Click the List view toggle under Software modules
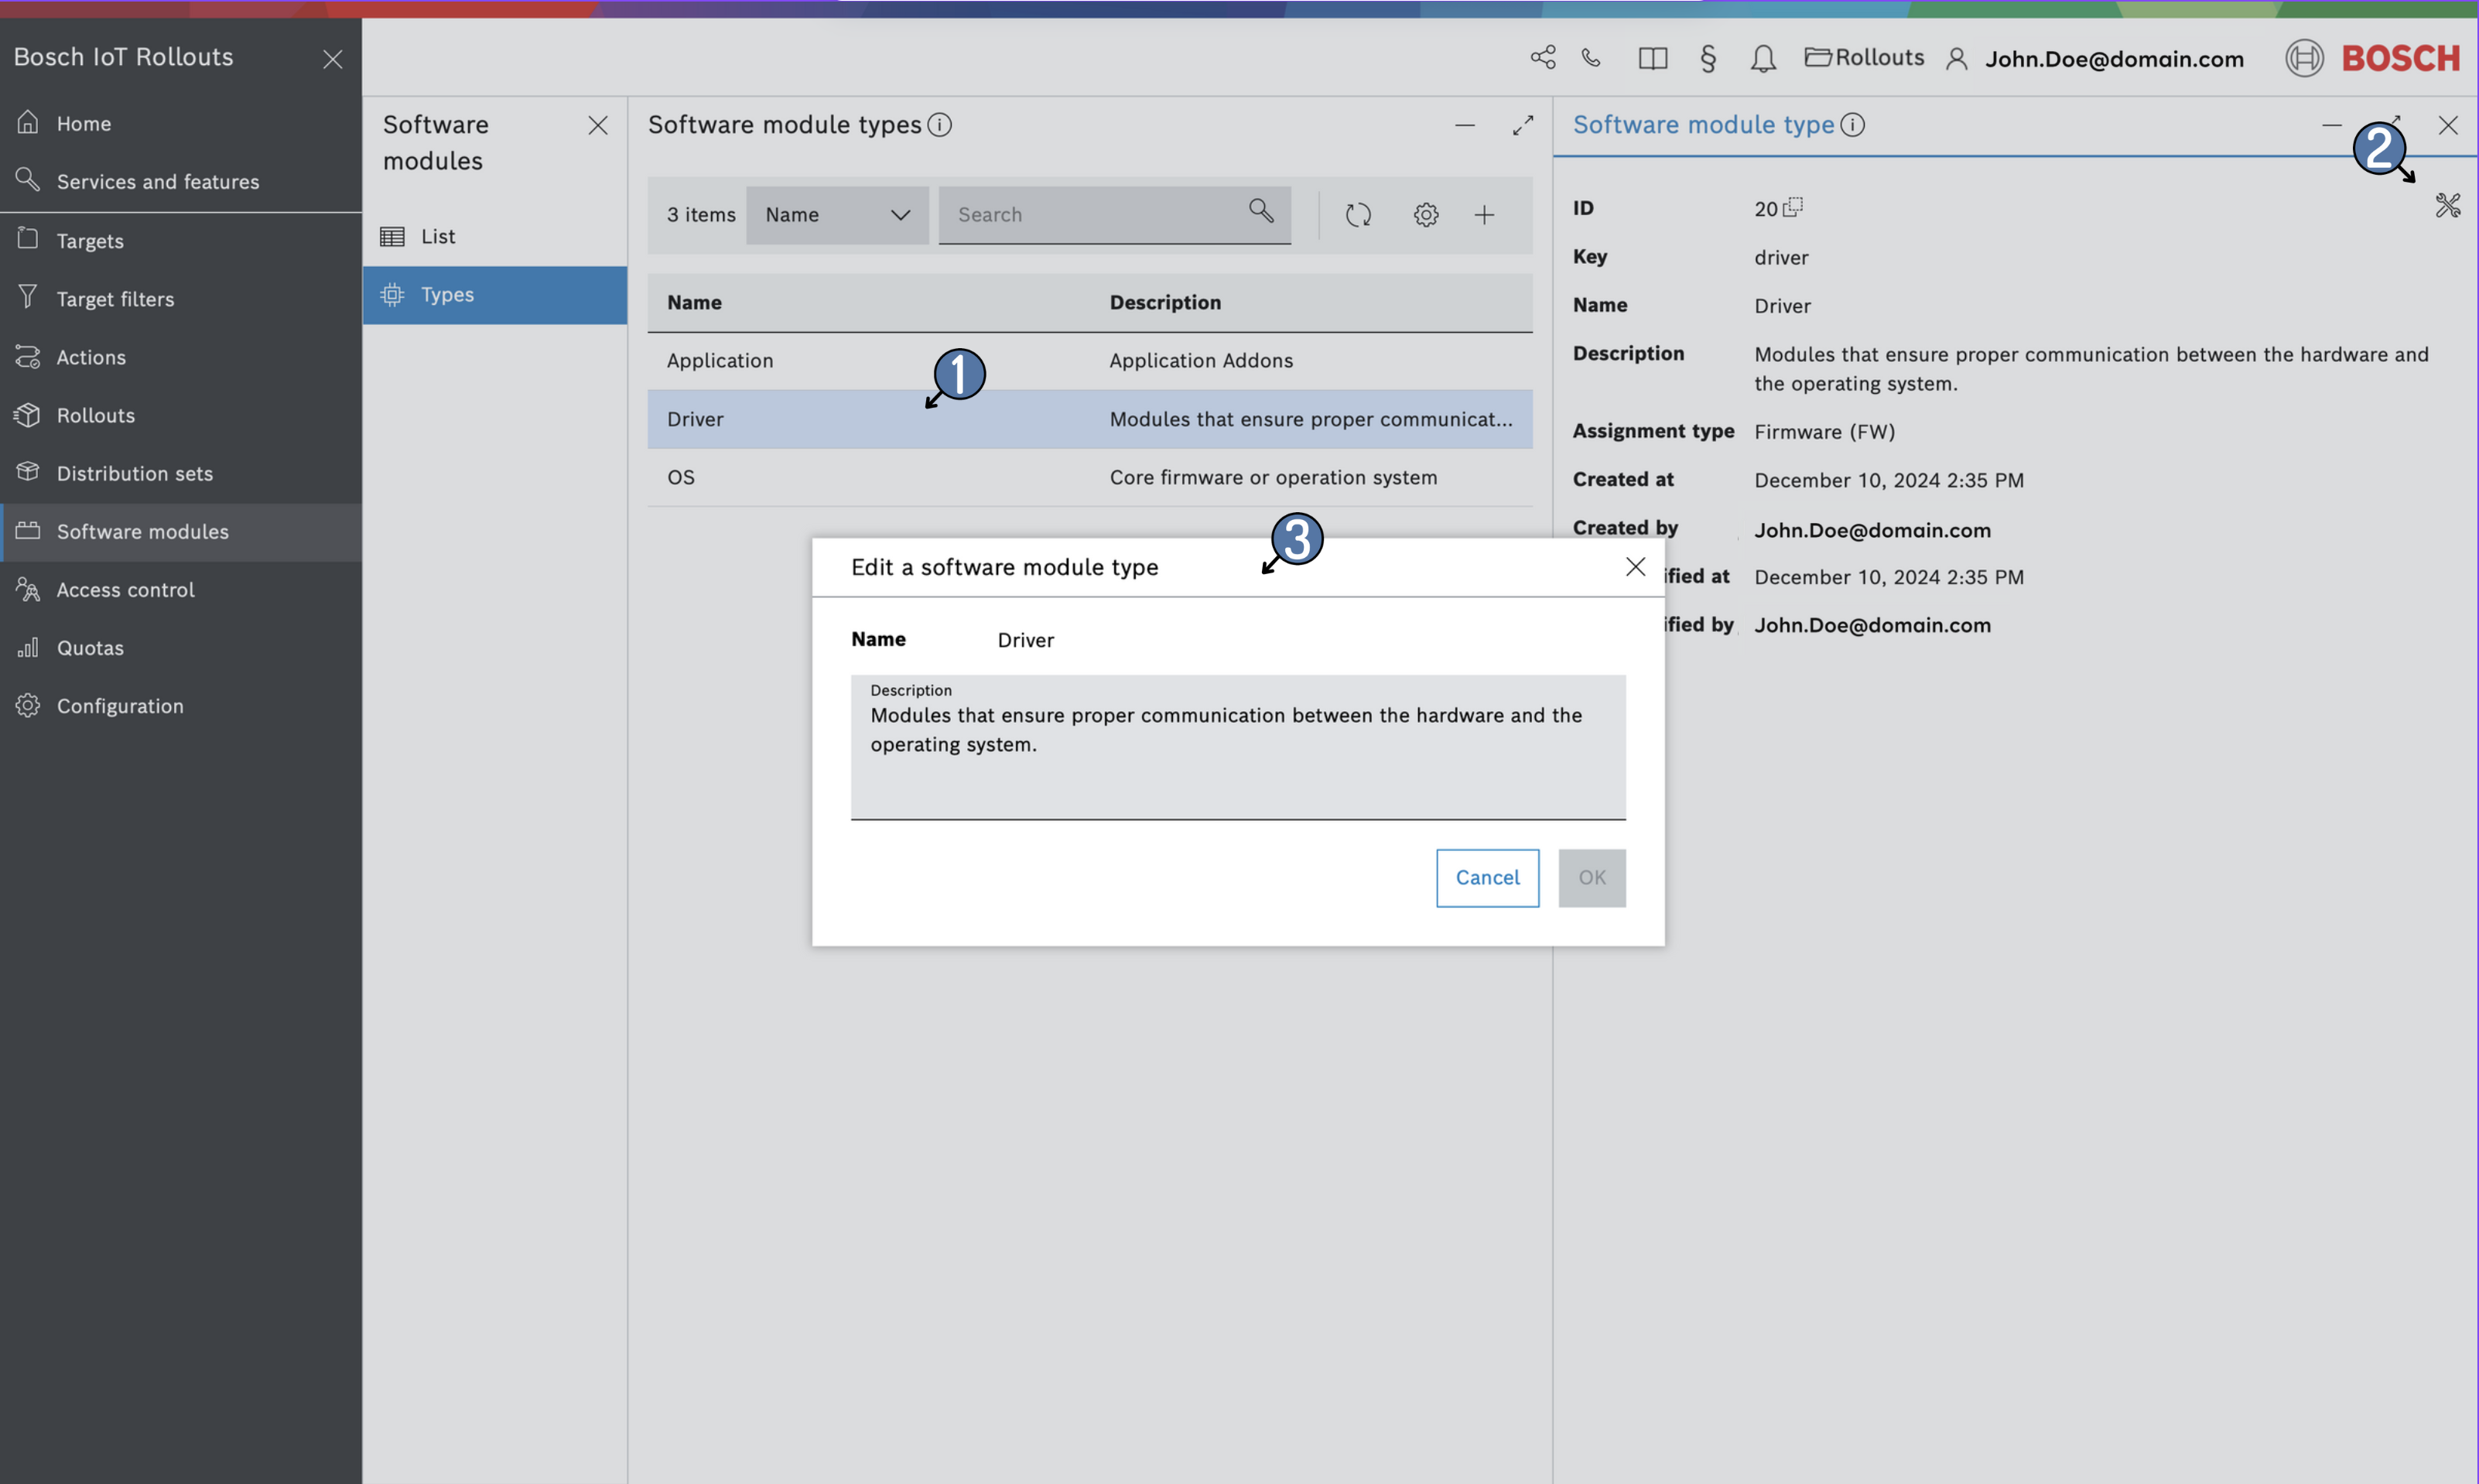The width and height of the screenshot is (2479, 1484). click(438, 237)
